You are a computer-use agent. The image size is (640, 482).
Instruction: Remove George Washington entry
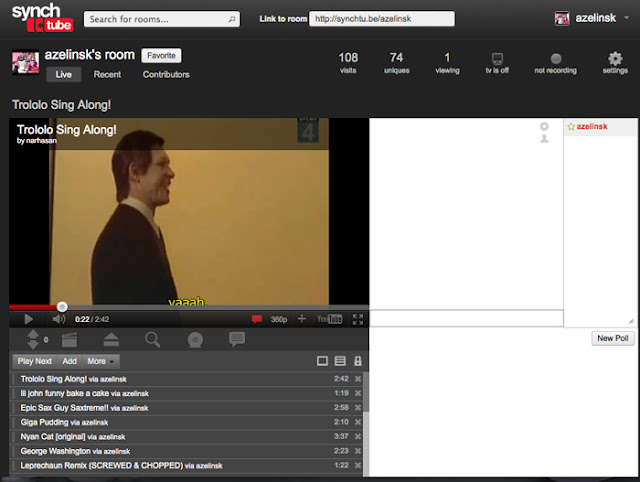358,451
